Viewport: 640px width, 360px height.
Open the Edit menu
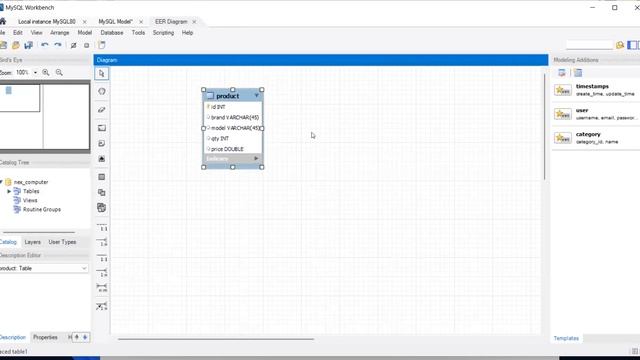[x=18, y=33]
